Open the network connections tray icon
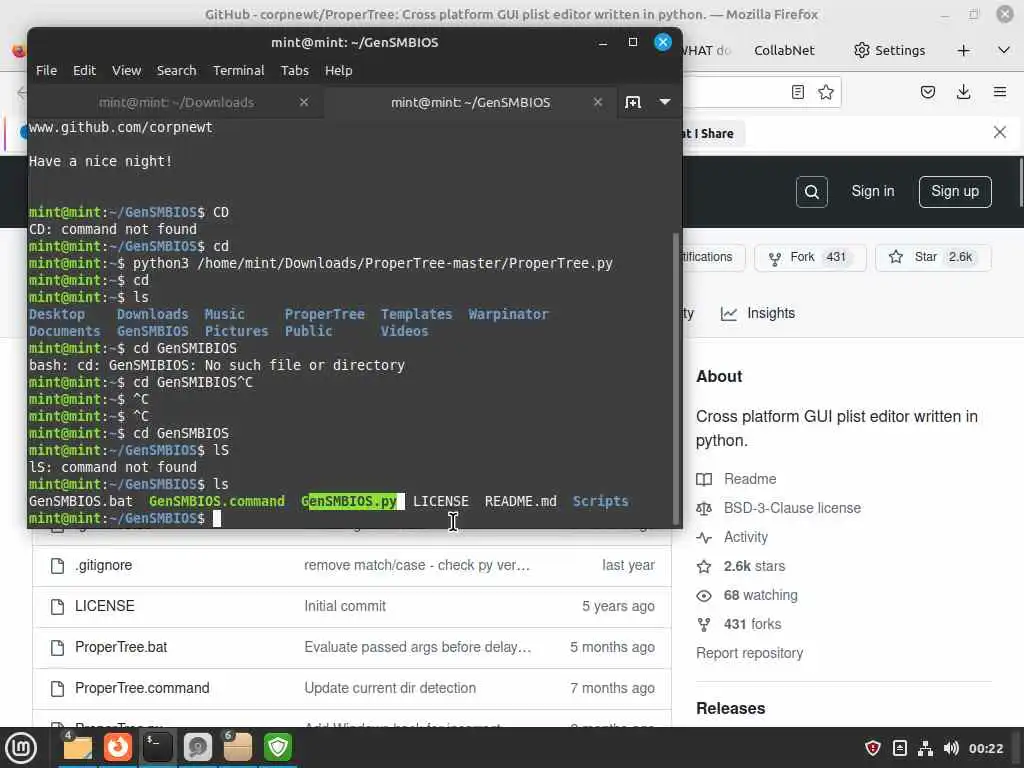 point(925,748)
